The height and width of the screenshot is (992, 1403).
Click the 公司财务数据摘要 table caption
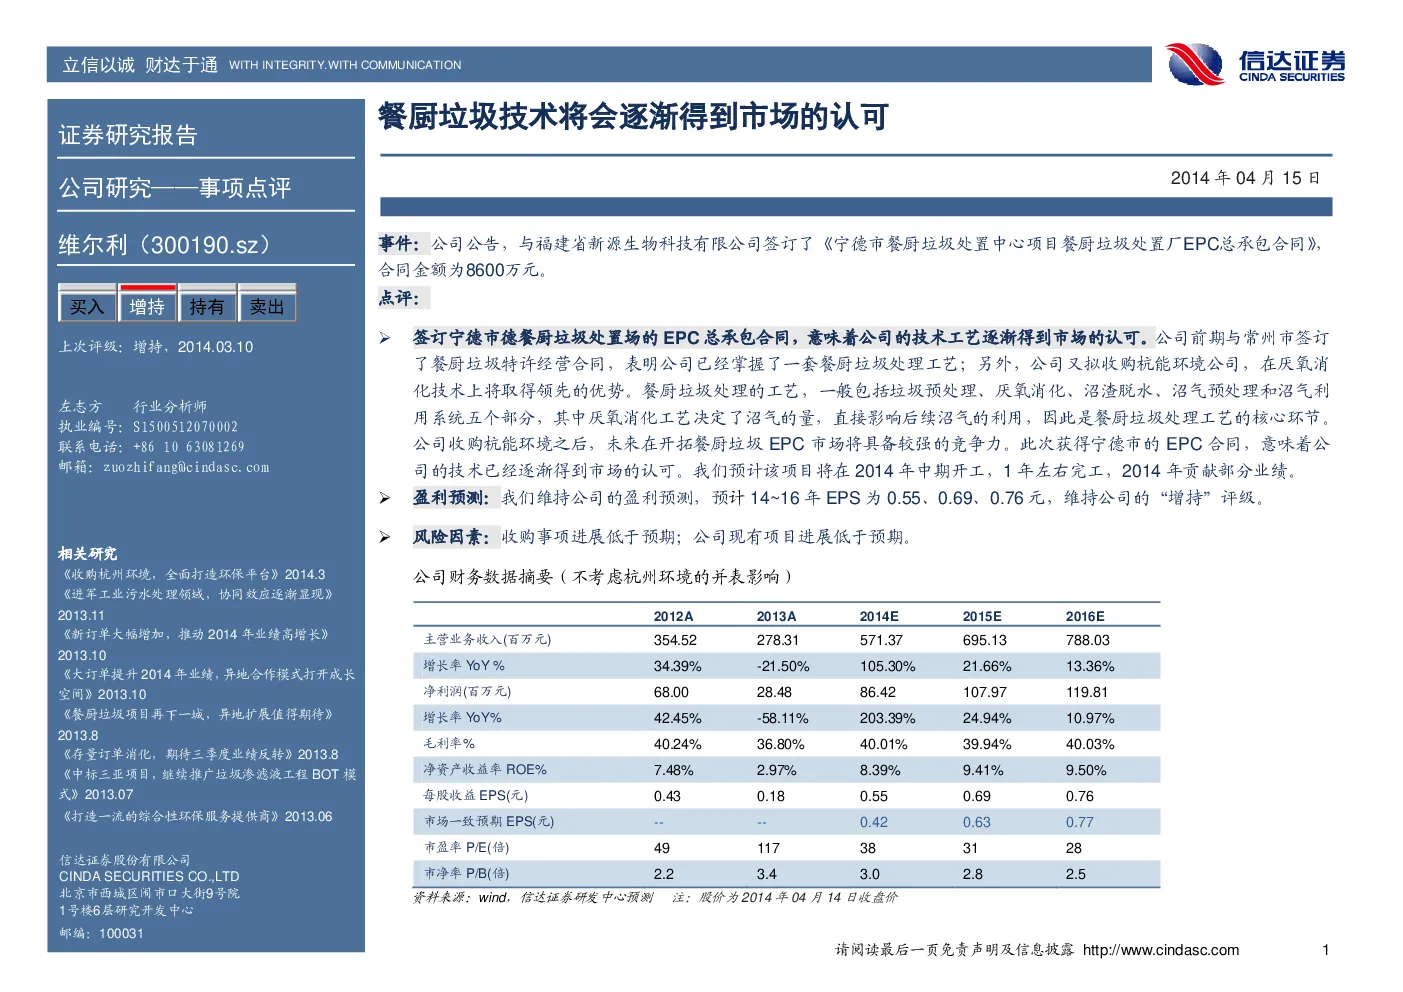[604, 576]
